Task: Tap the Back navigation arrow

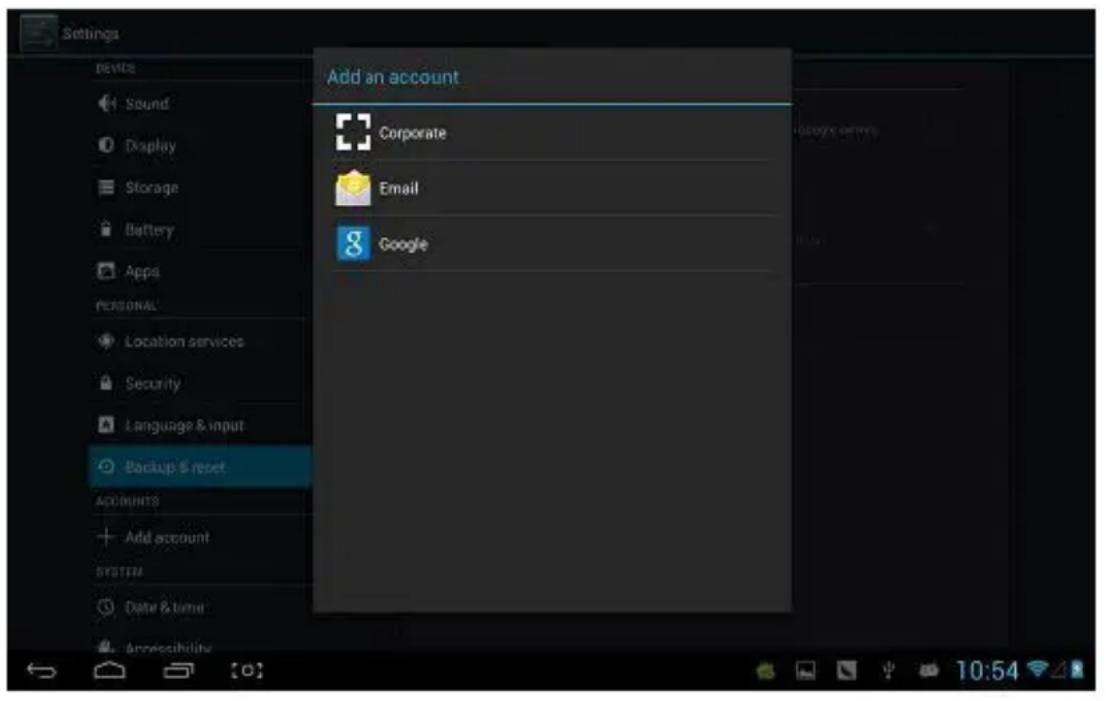Action: point(41,670)
